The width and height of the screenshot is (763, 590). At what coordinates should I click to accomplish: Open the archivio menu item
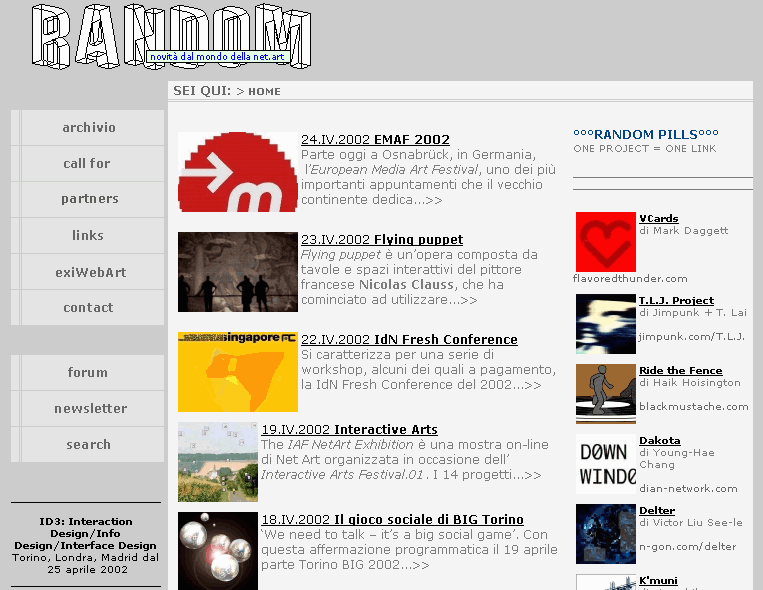point(88,128)
